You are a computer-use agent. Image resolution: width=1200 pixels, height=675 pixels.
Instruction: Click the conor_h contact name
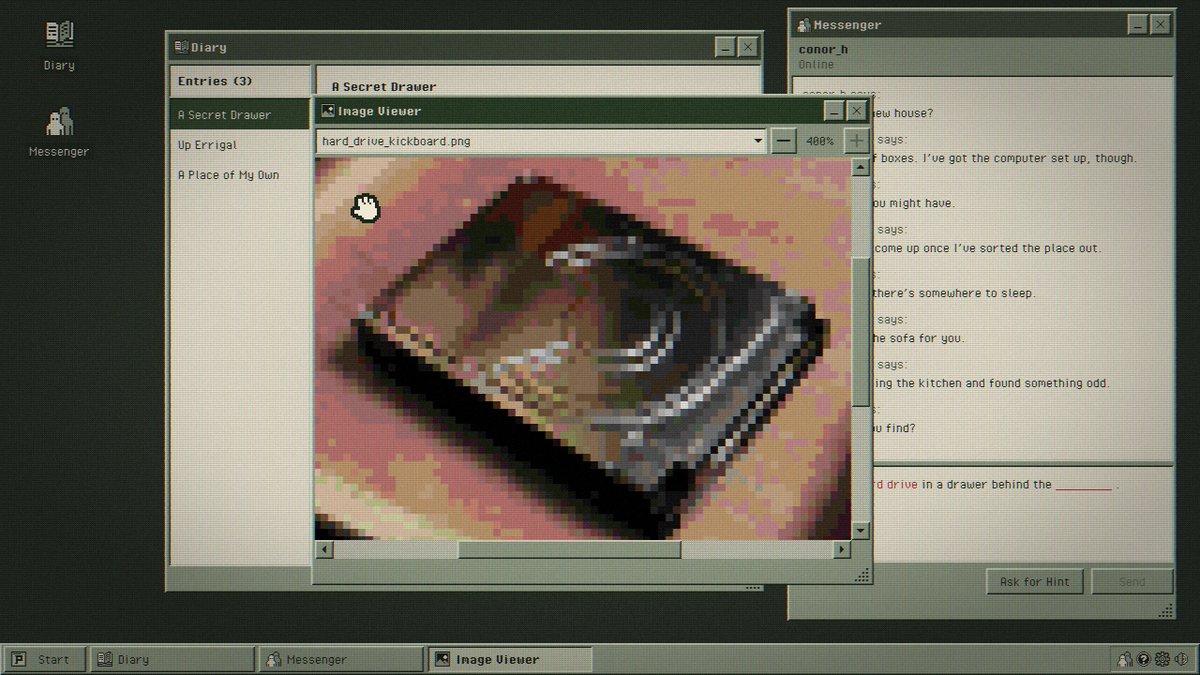(825, 49)
